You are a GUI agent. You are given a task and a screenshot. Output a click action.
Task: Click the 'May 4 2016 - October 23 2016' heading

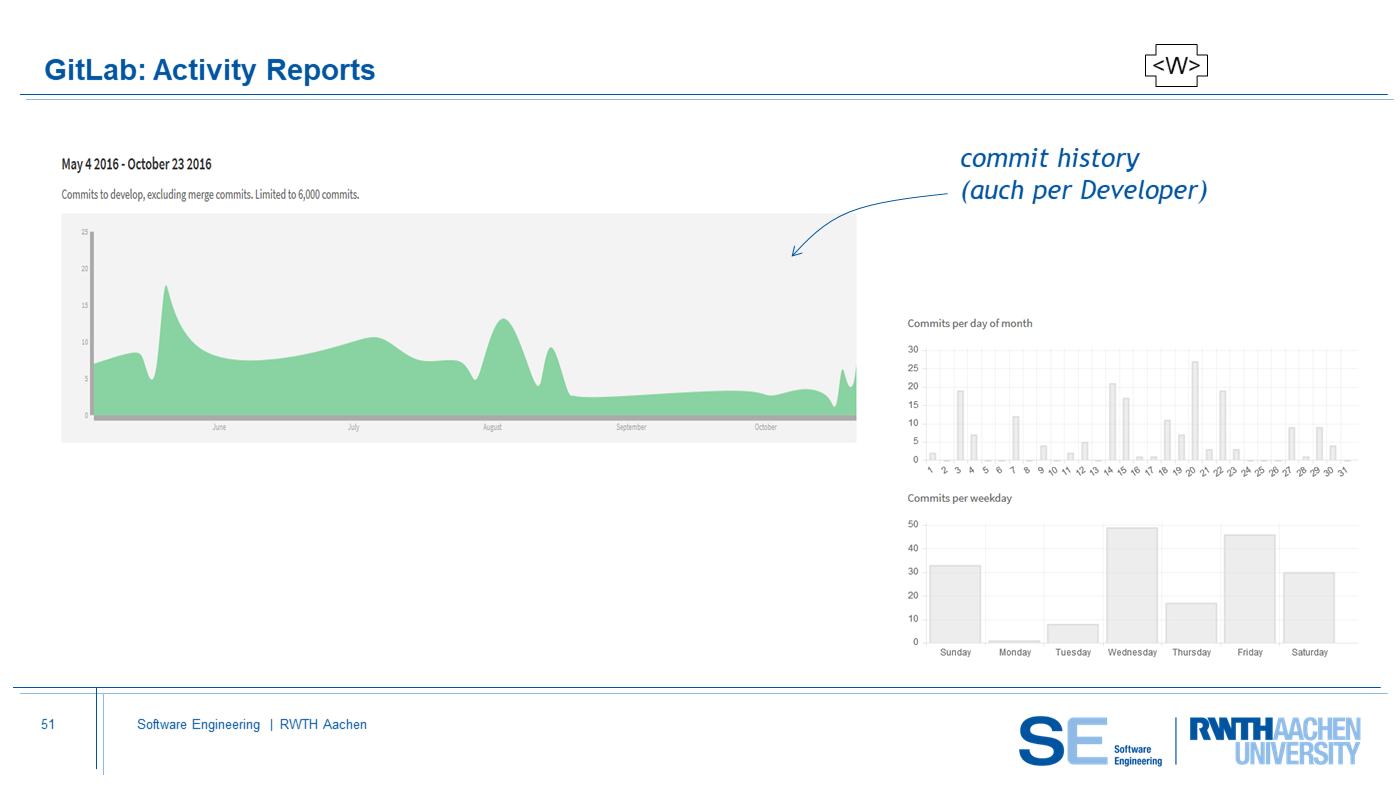(x=136, y=164)
